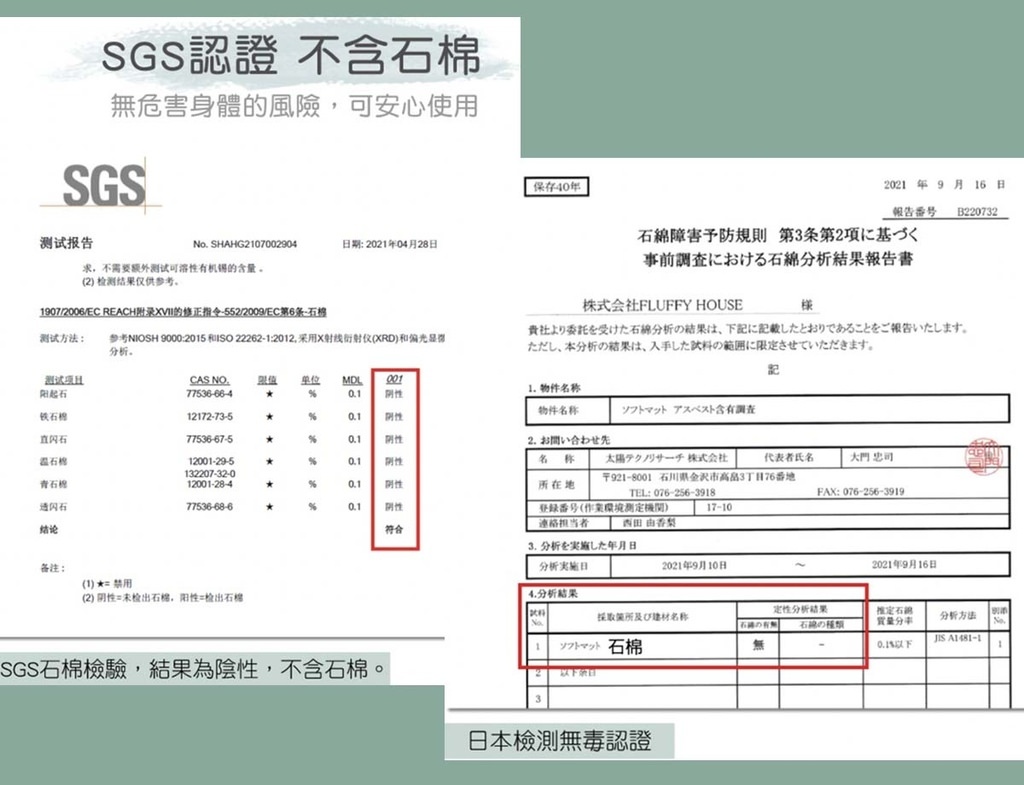Select the phone number "TEL: 076-256-3918"
Image resolution: width=1024 pixels, height=785 pixels.
pos(672,492)
